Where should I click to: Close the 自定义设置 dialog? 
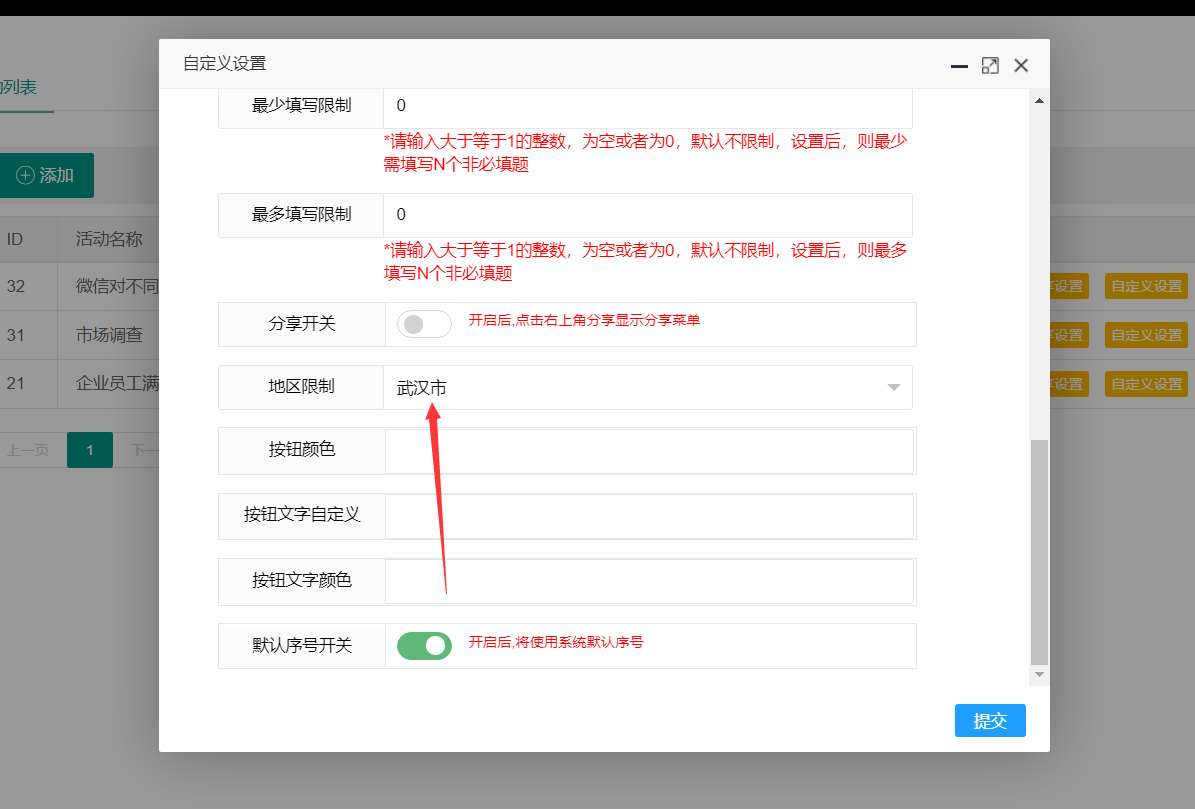[1021, 66]
